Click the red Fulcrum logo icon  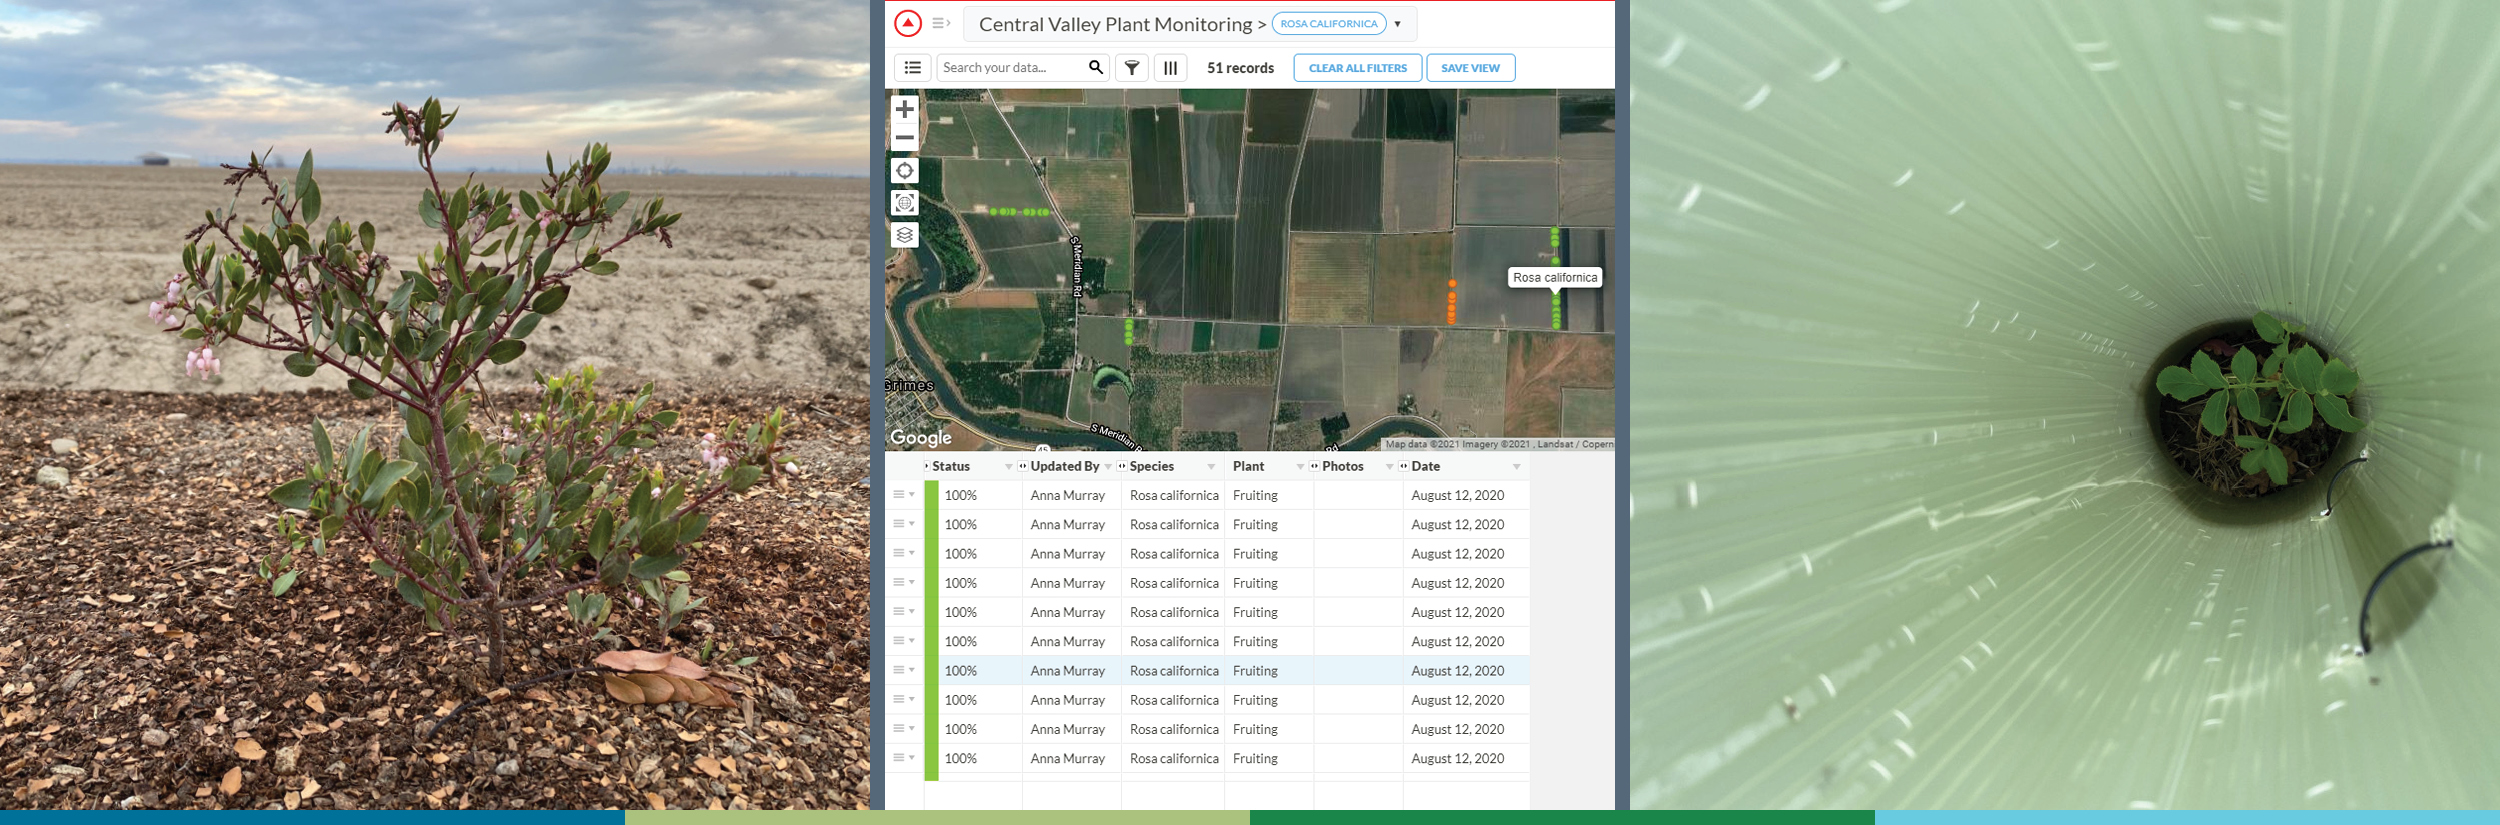point(907,23)
